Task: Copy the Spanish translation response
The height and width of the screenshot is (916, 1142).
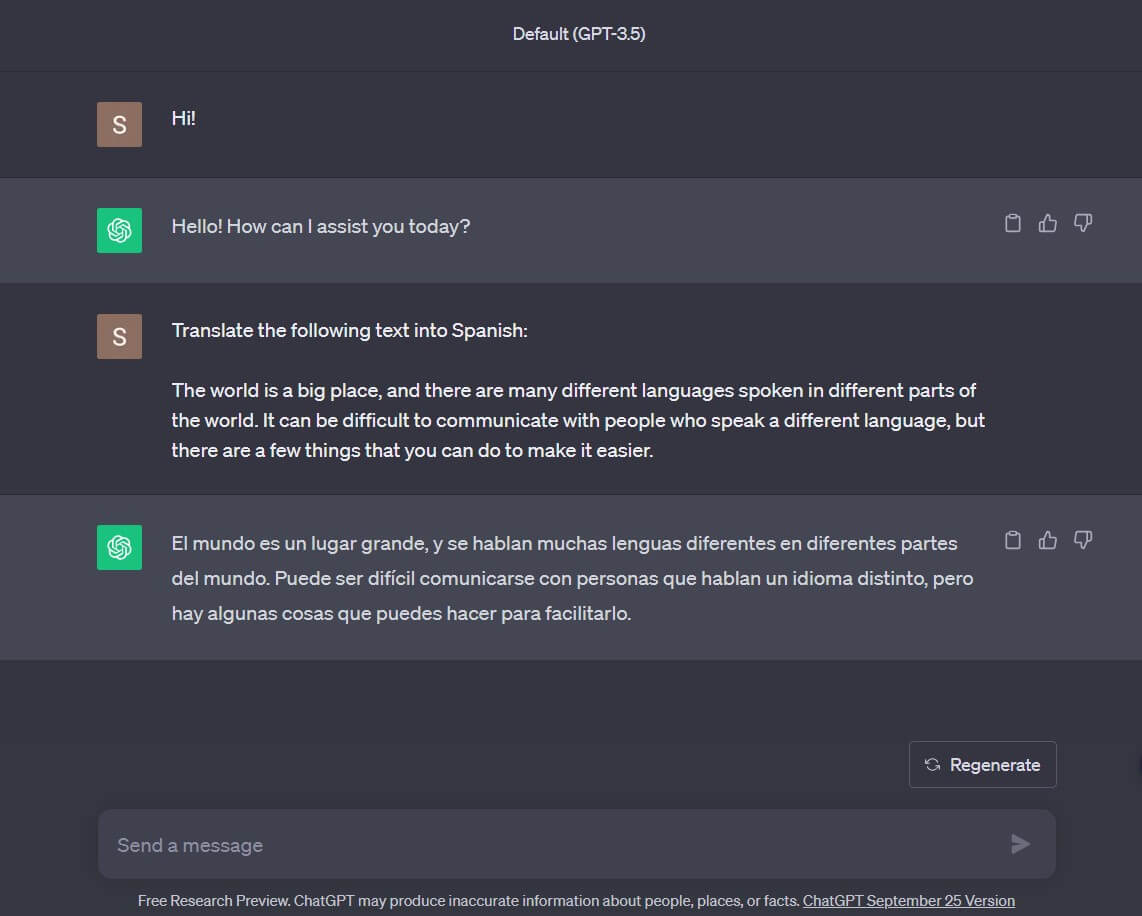Action: [x=1013, y=540]
